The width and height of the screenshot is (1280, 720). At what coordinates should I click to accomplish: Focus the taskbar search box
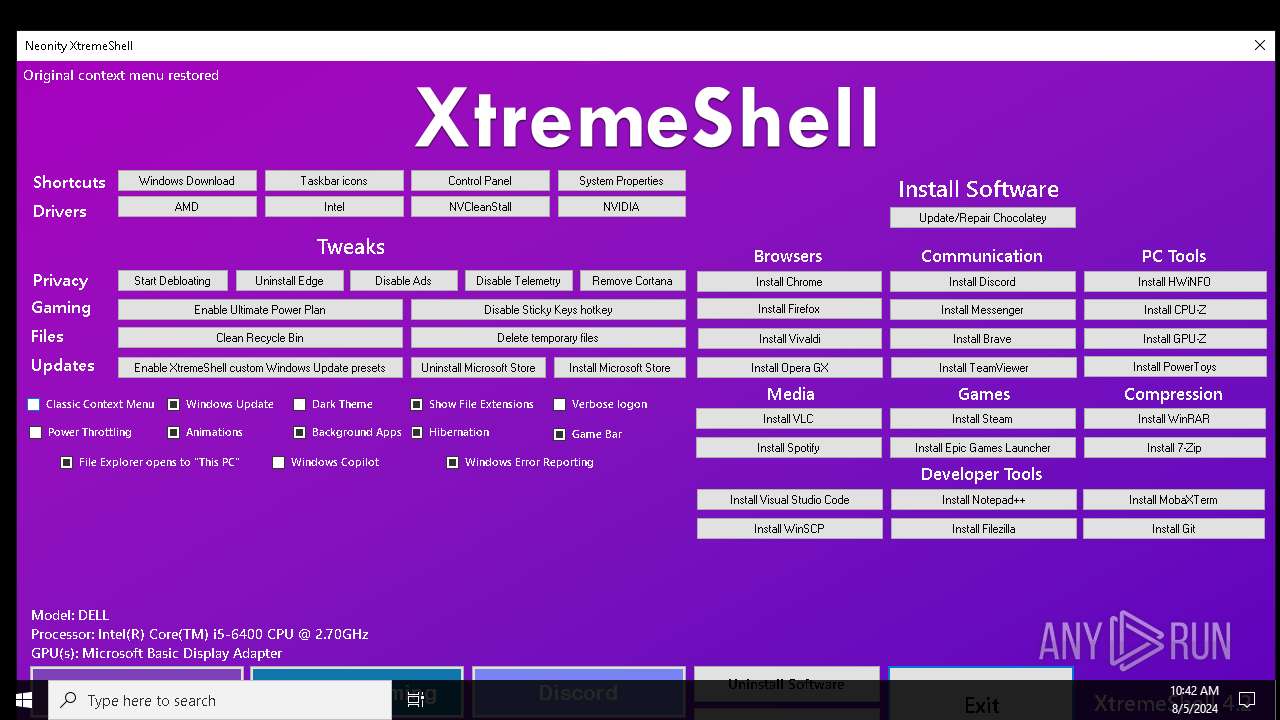[x=219, y=700]
